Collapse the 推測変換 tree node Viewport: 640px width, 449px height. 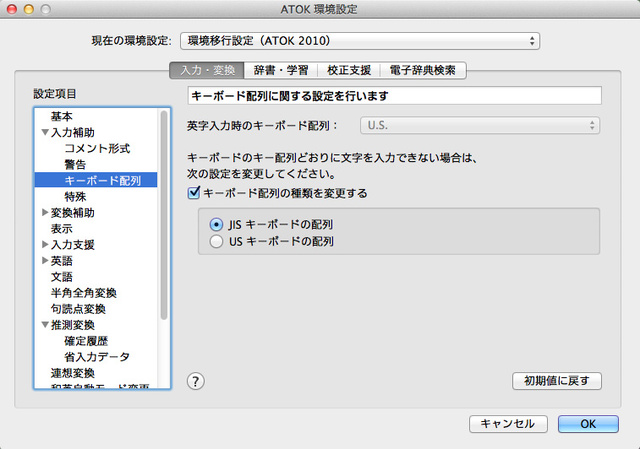(x=45, y=325)
